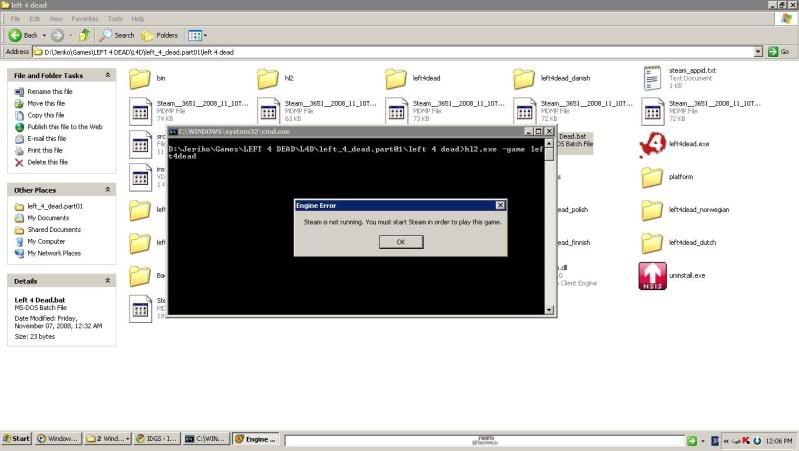Viewport: 799px width, 451px height.
Task: Switch to Engine Error taskbar button
Action: click(x=255, y=439)
